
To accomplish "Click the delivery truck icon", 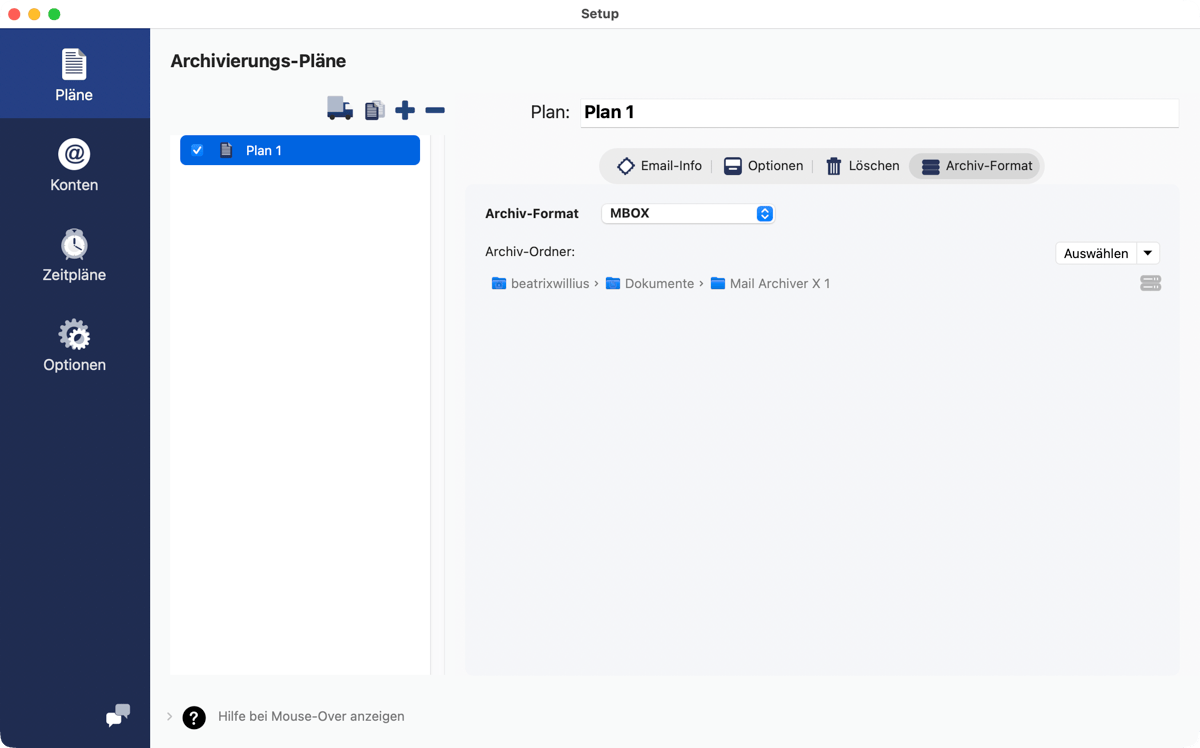I will pyautogui.click(x=340, y=109).
